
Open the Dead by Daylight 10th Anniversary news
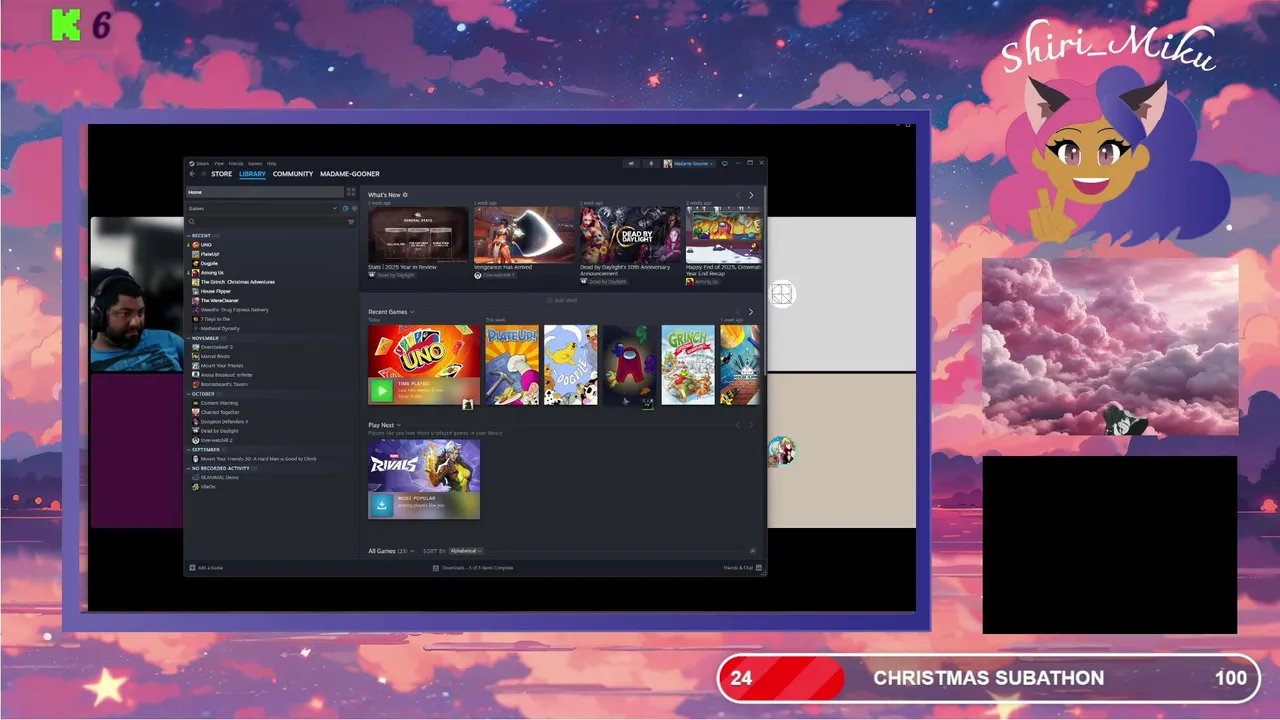tap(630, 235)
